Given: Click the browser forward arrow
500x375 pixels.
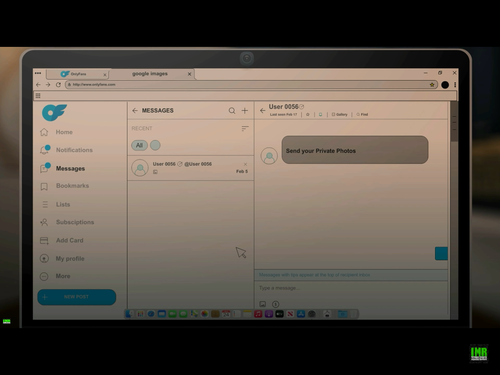Looking at the screenshot, I should click(x=48, y=85).
